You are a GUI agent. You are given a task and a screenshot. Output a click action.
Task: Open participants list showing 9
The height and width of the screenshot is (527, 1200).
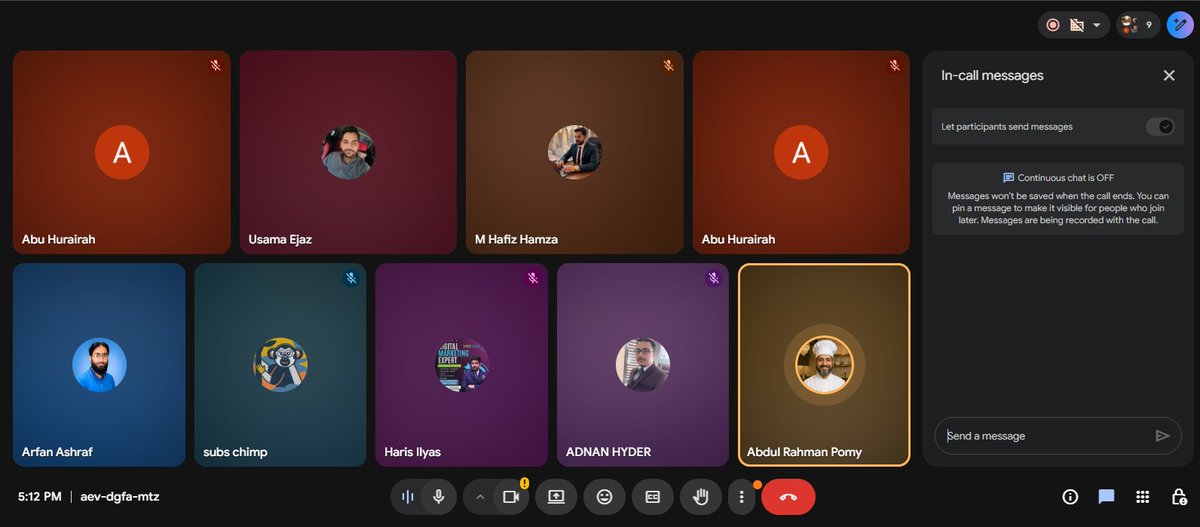pos(1138,25)
